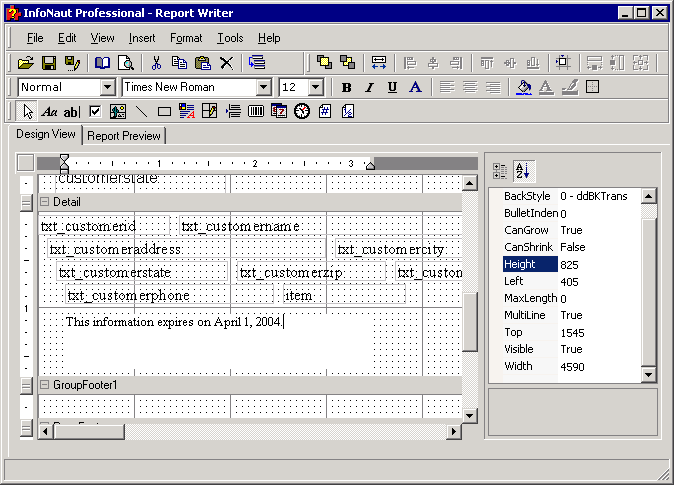Open the Times New Roman font dropdown

[264, 87]
